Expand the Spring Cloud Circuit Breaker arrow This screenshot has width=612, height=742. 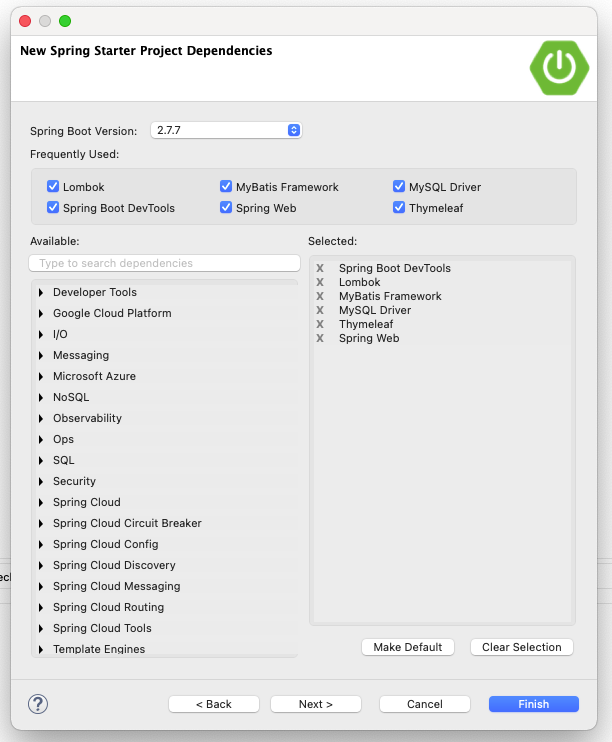pos(41,523)
